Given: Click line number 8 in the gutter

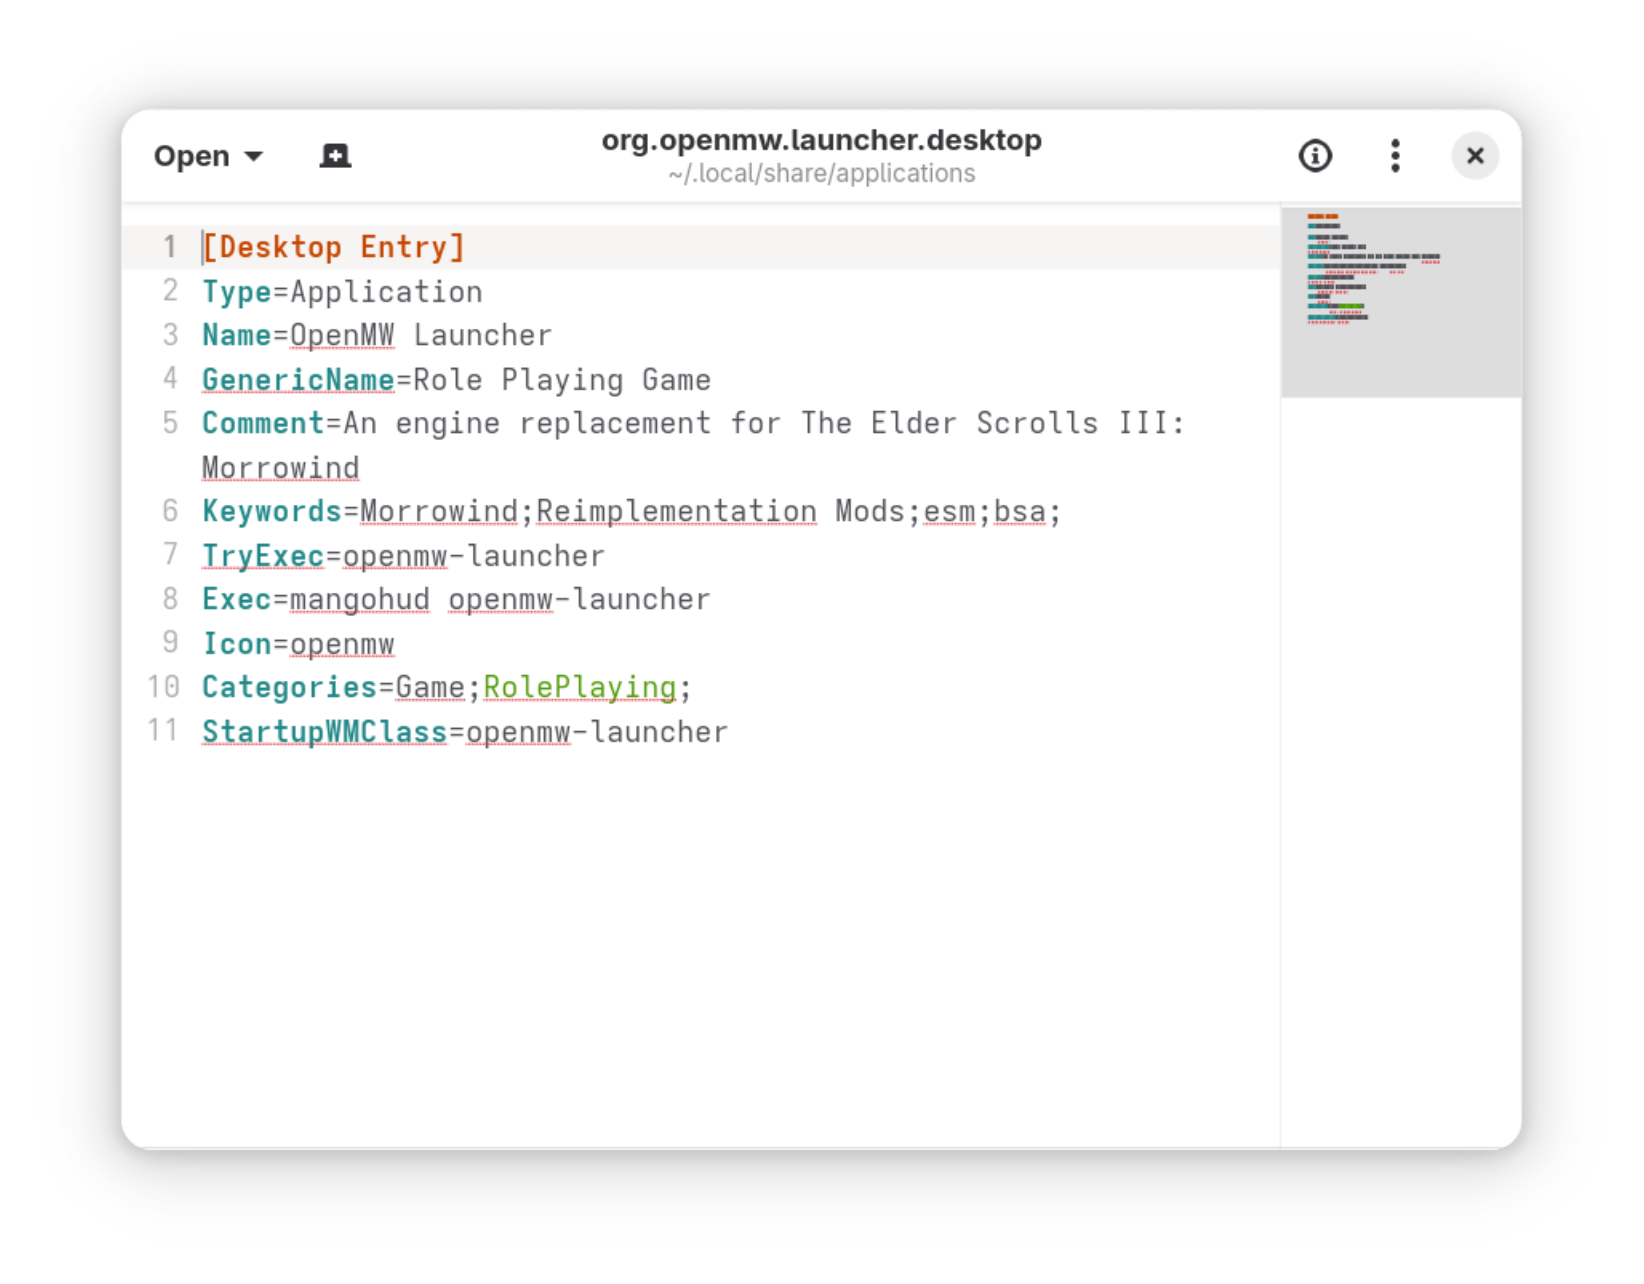Looking at the screenshot, I should click(x=170, y=600).
